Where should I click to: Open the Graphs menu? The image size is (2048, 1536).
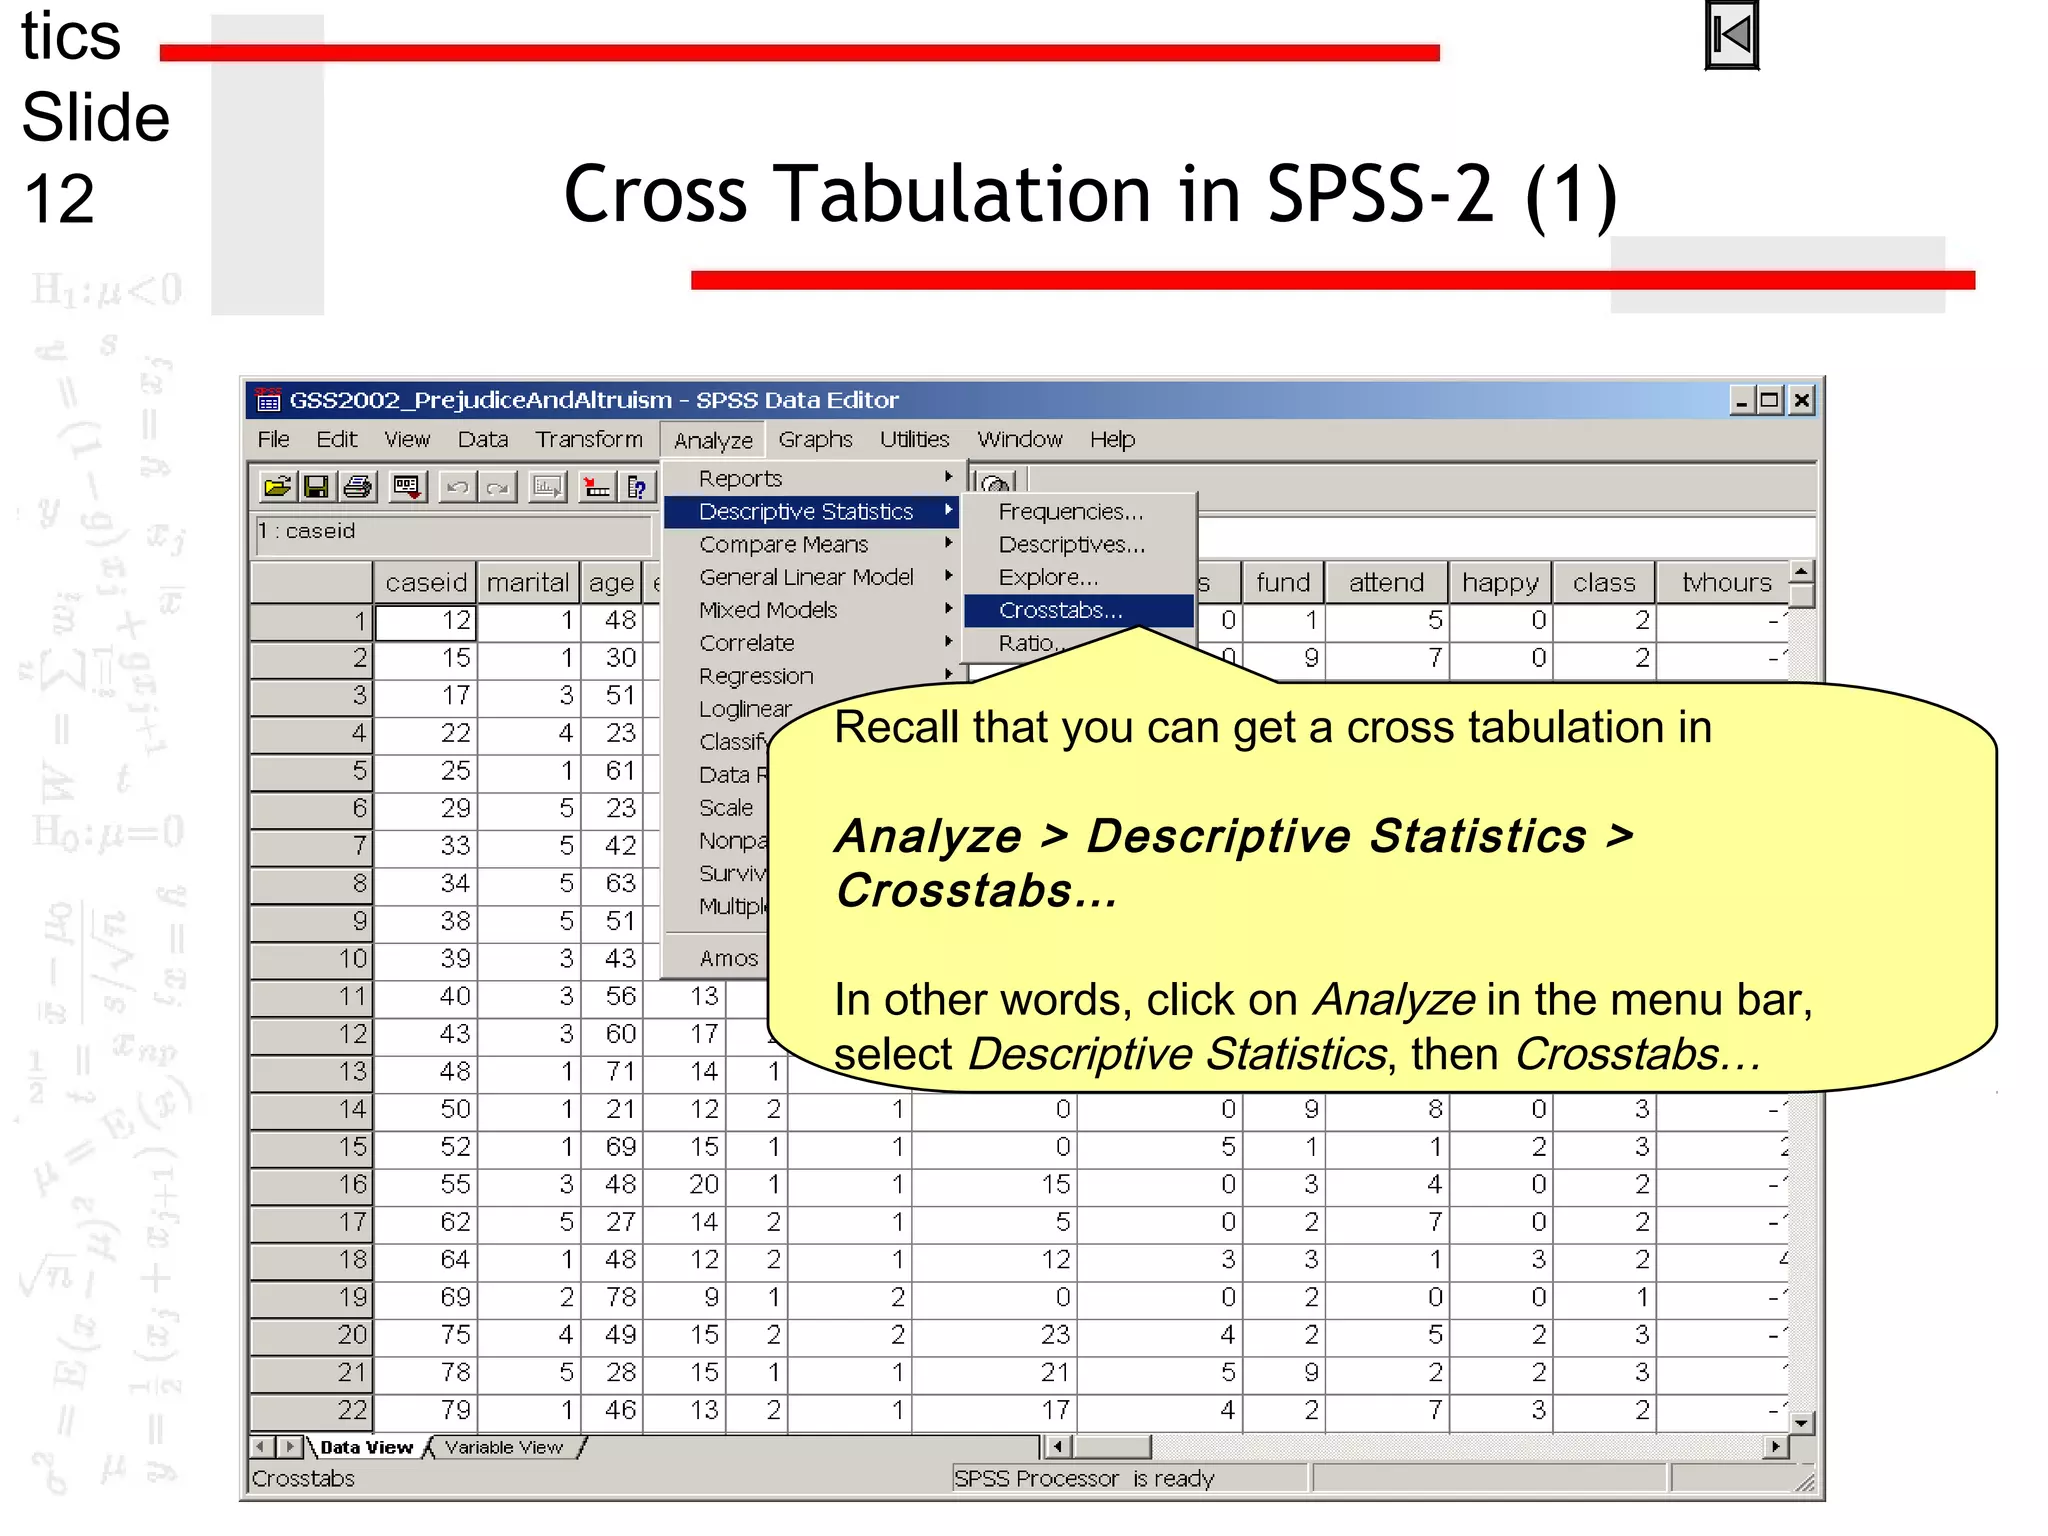(815, 439)
